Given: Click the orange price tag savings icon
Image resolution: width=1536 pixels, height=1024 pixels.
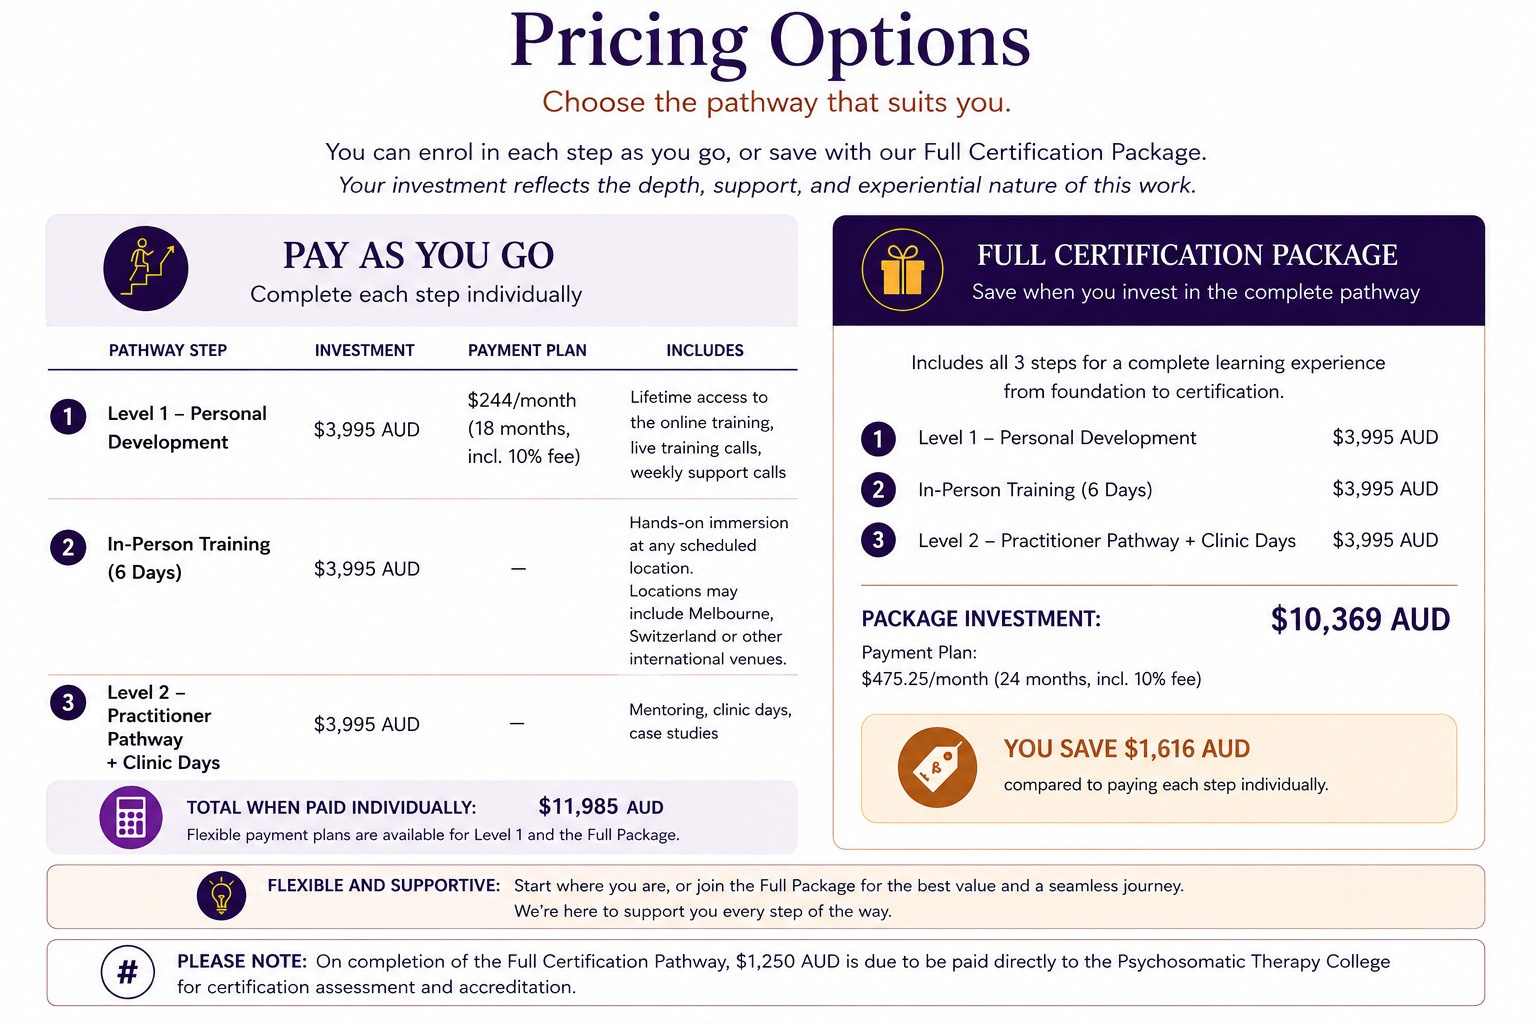Looking at the screenshot, I should [x=937, y=768].
